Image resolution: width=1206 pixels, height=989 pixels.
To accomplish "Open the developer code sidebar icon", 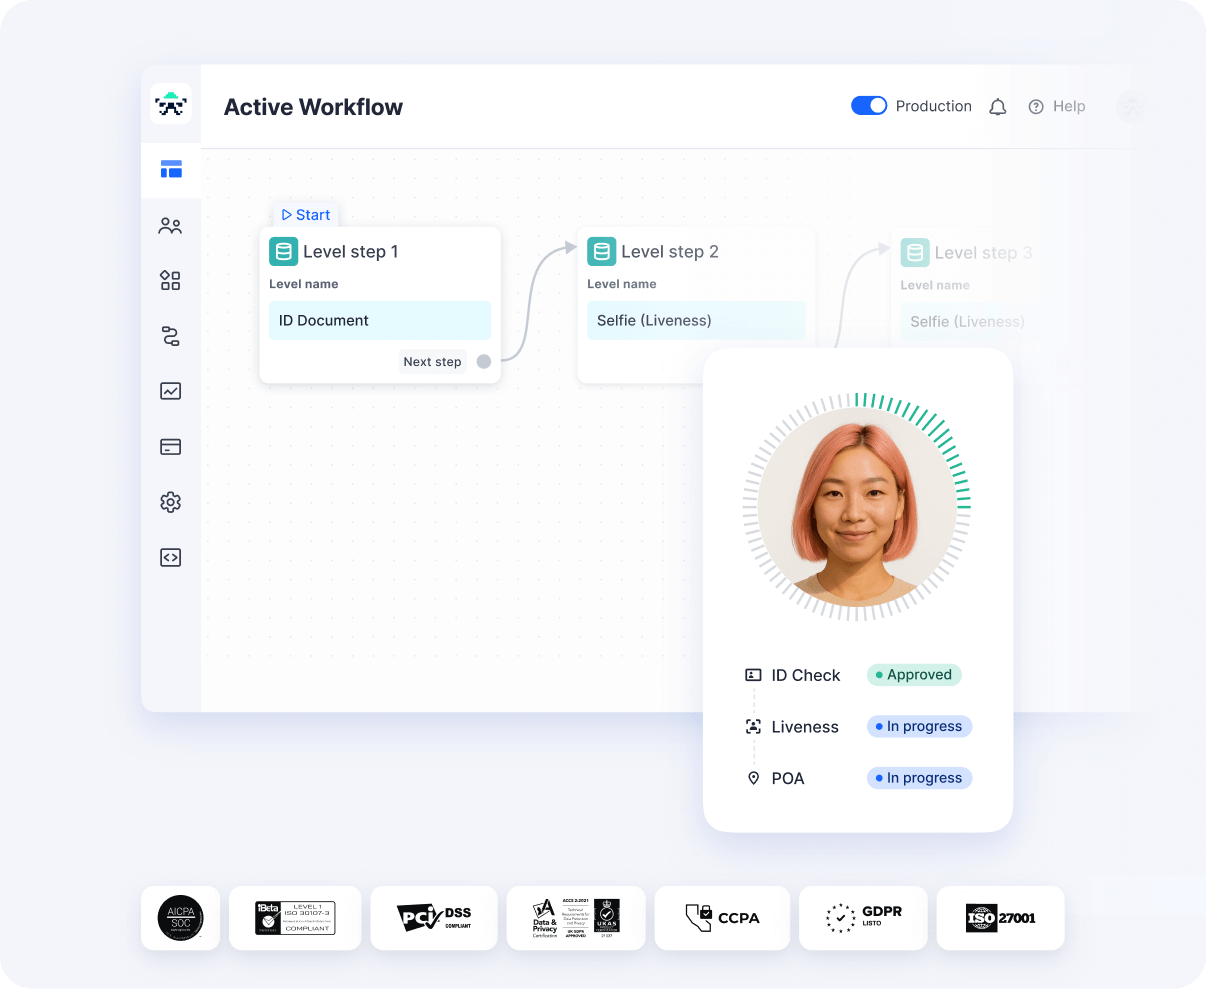I will 171,557.
